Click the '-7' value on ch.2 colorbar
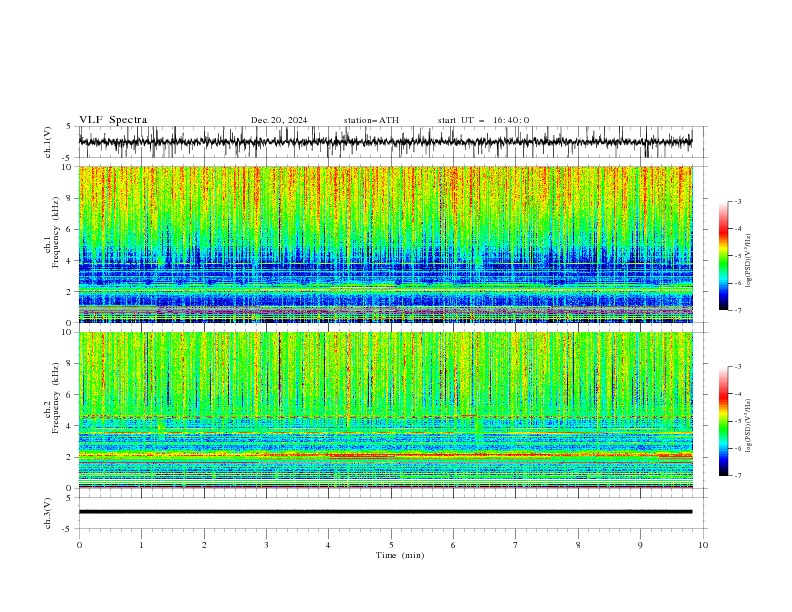 738,475
